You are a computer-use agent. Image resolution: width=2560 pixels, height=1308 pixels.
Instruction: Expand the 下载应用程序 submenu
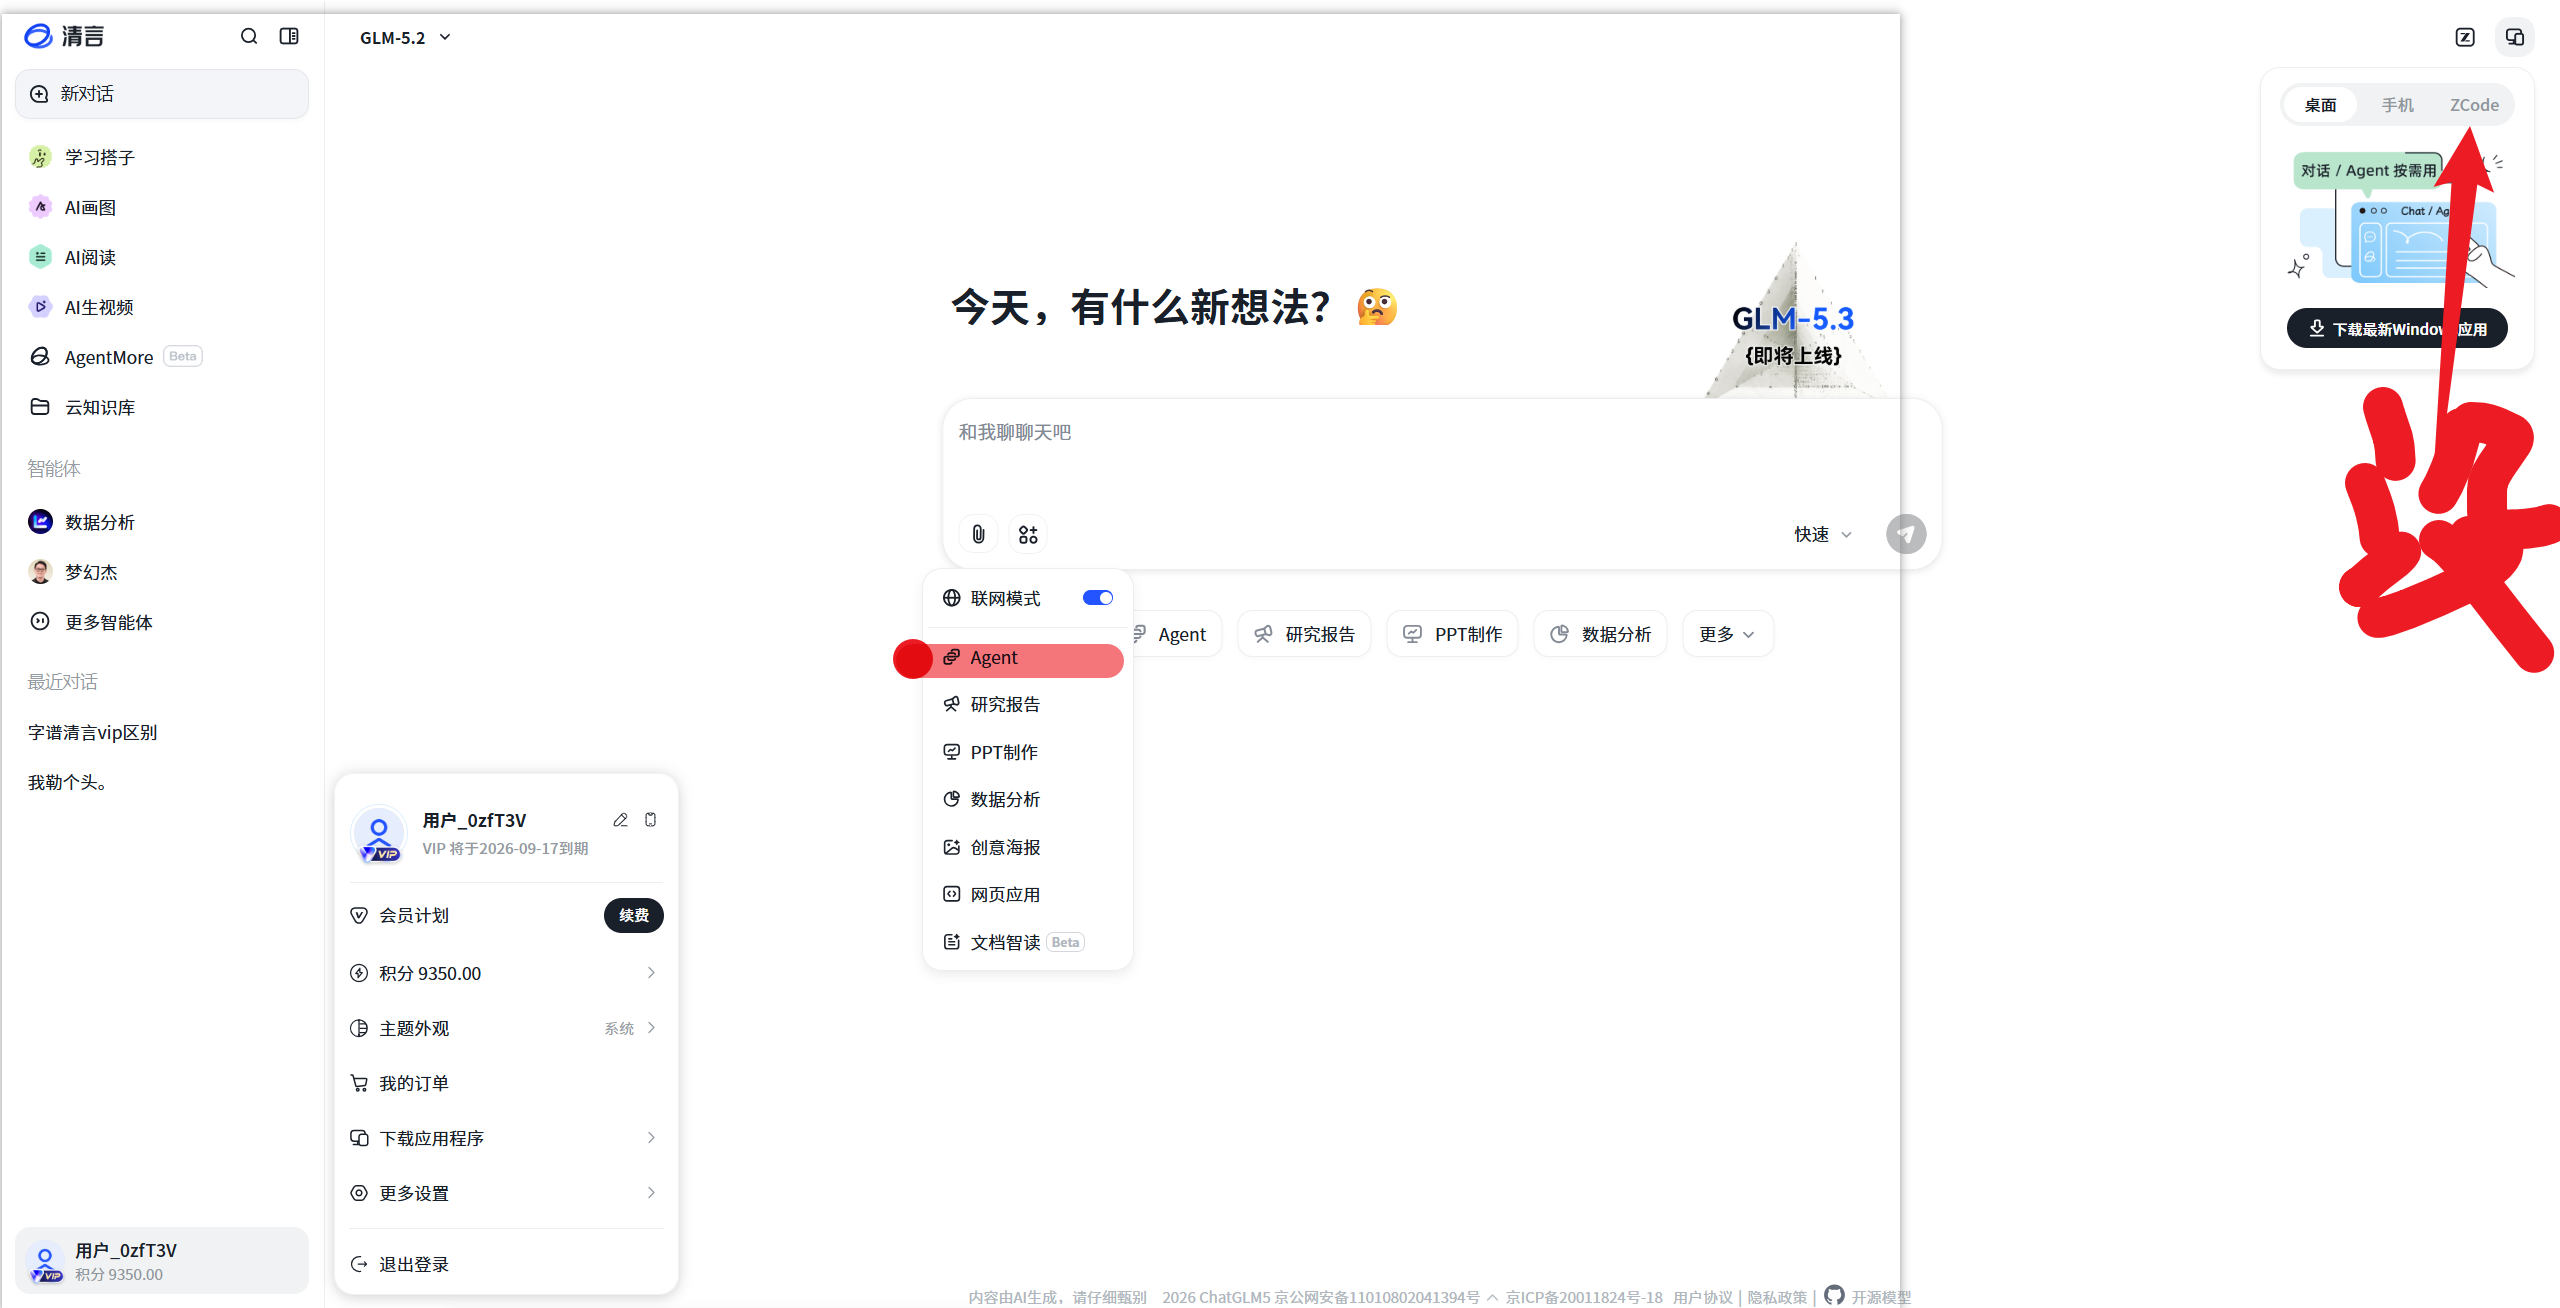[506, 1138]
